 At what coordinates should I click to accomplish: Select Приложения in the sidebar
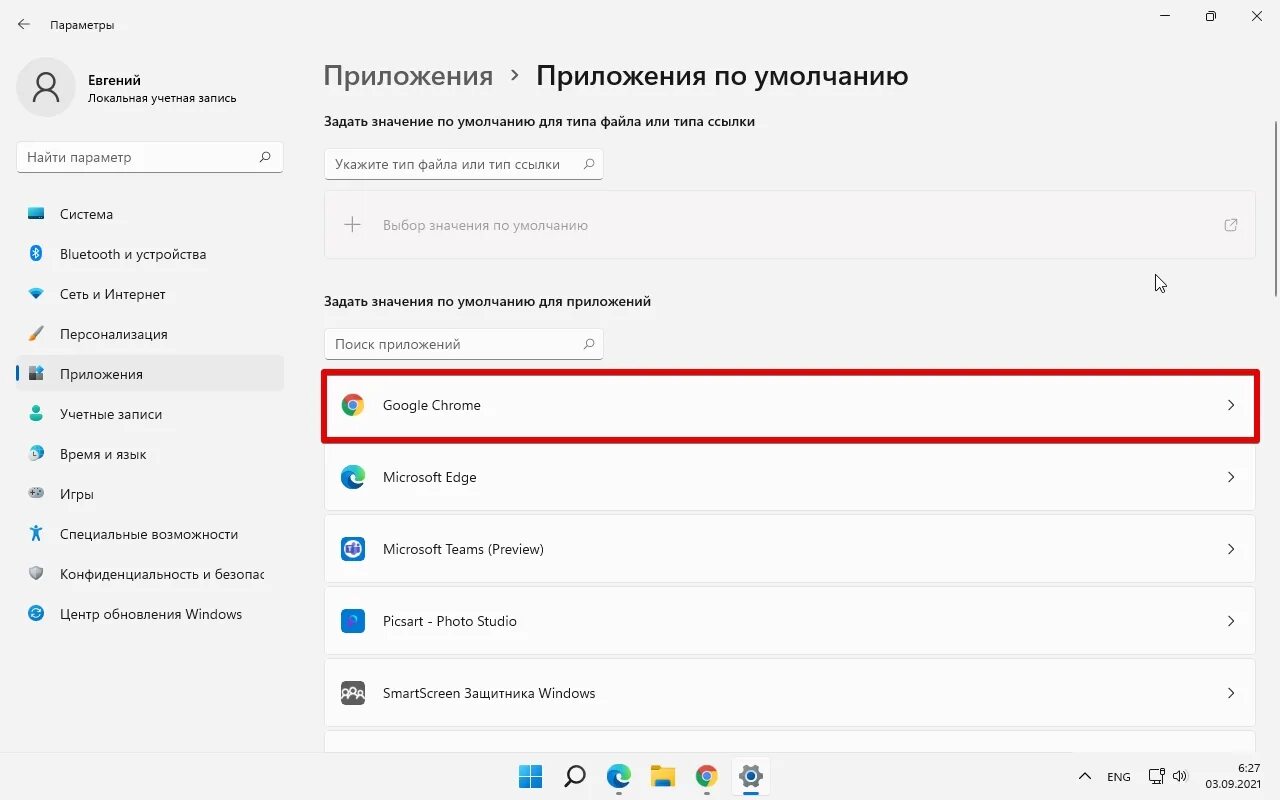point(150,374)
